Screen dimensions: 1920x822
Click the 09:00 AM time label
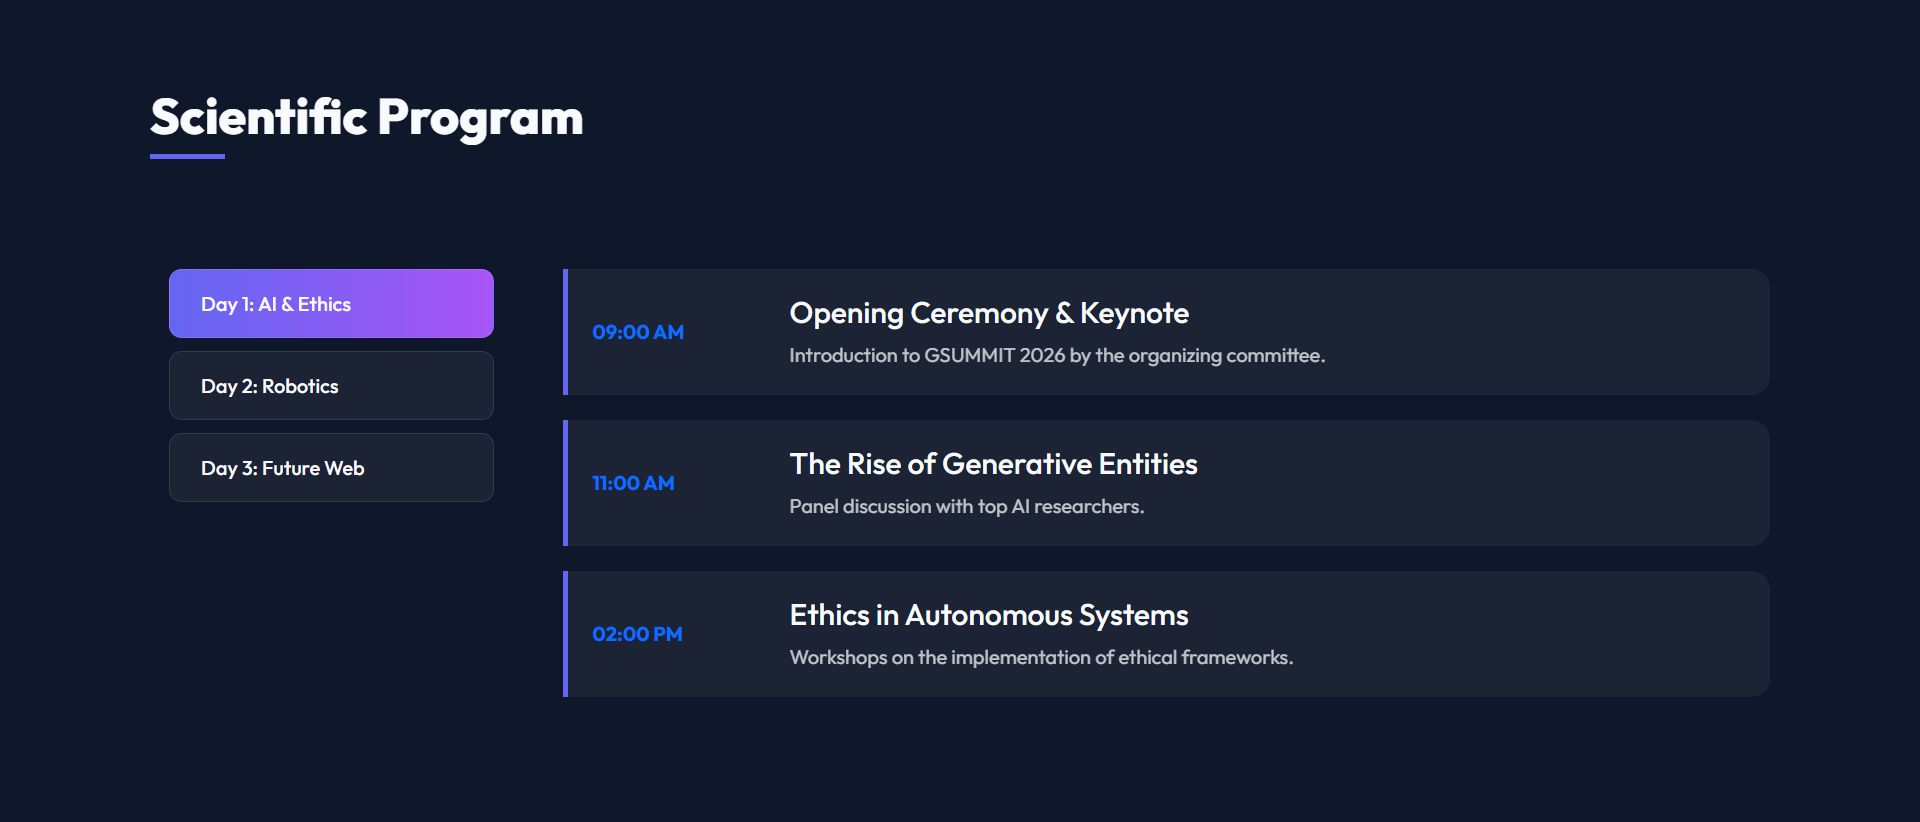pyautogui.click(x=638, y=332)
